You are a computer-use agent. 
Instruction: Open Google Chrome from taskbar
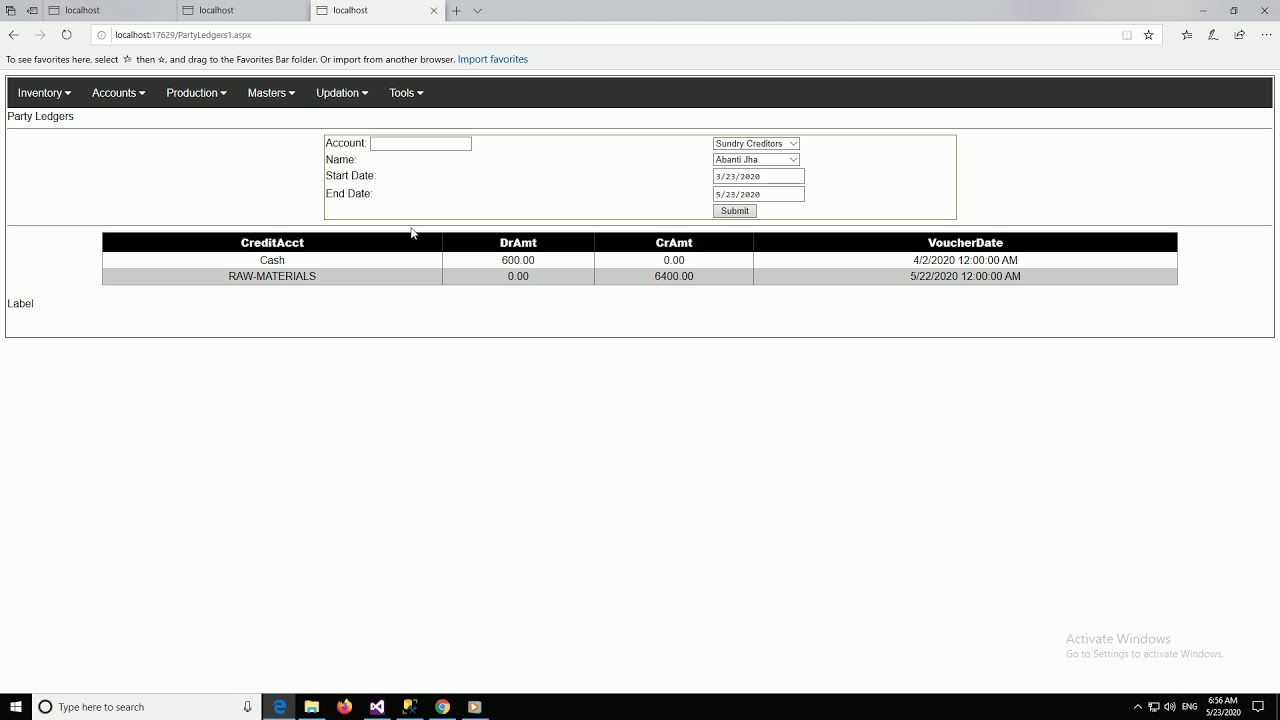pos(442,707)
